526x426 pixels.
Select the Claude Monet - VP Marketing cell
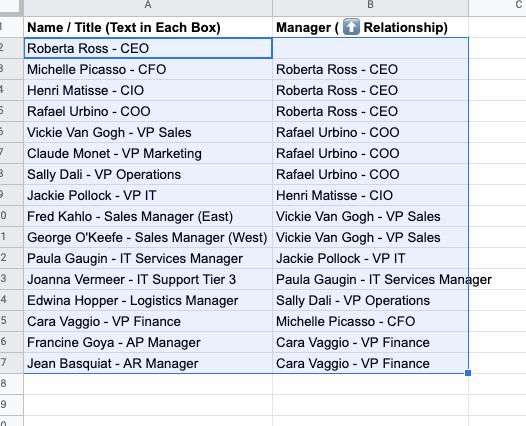148,153
